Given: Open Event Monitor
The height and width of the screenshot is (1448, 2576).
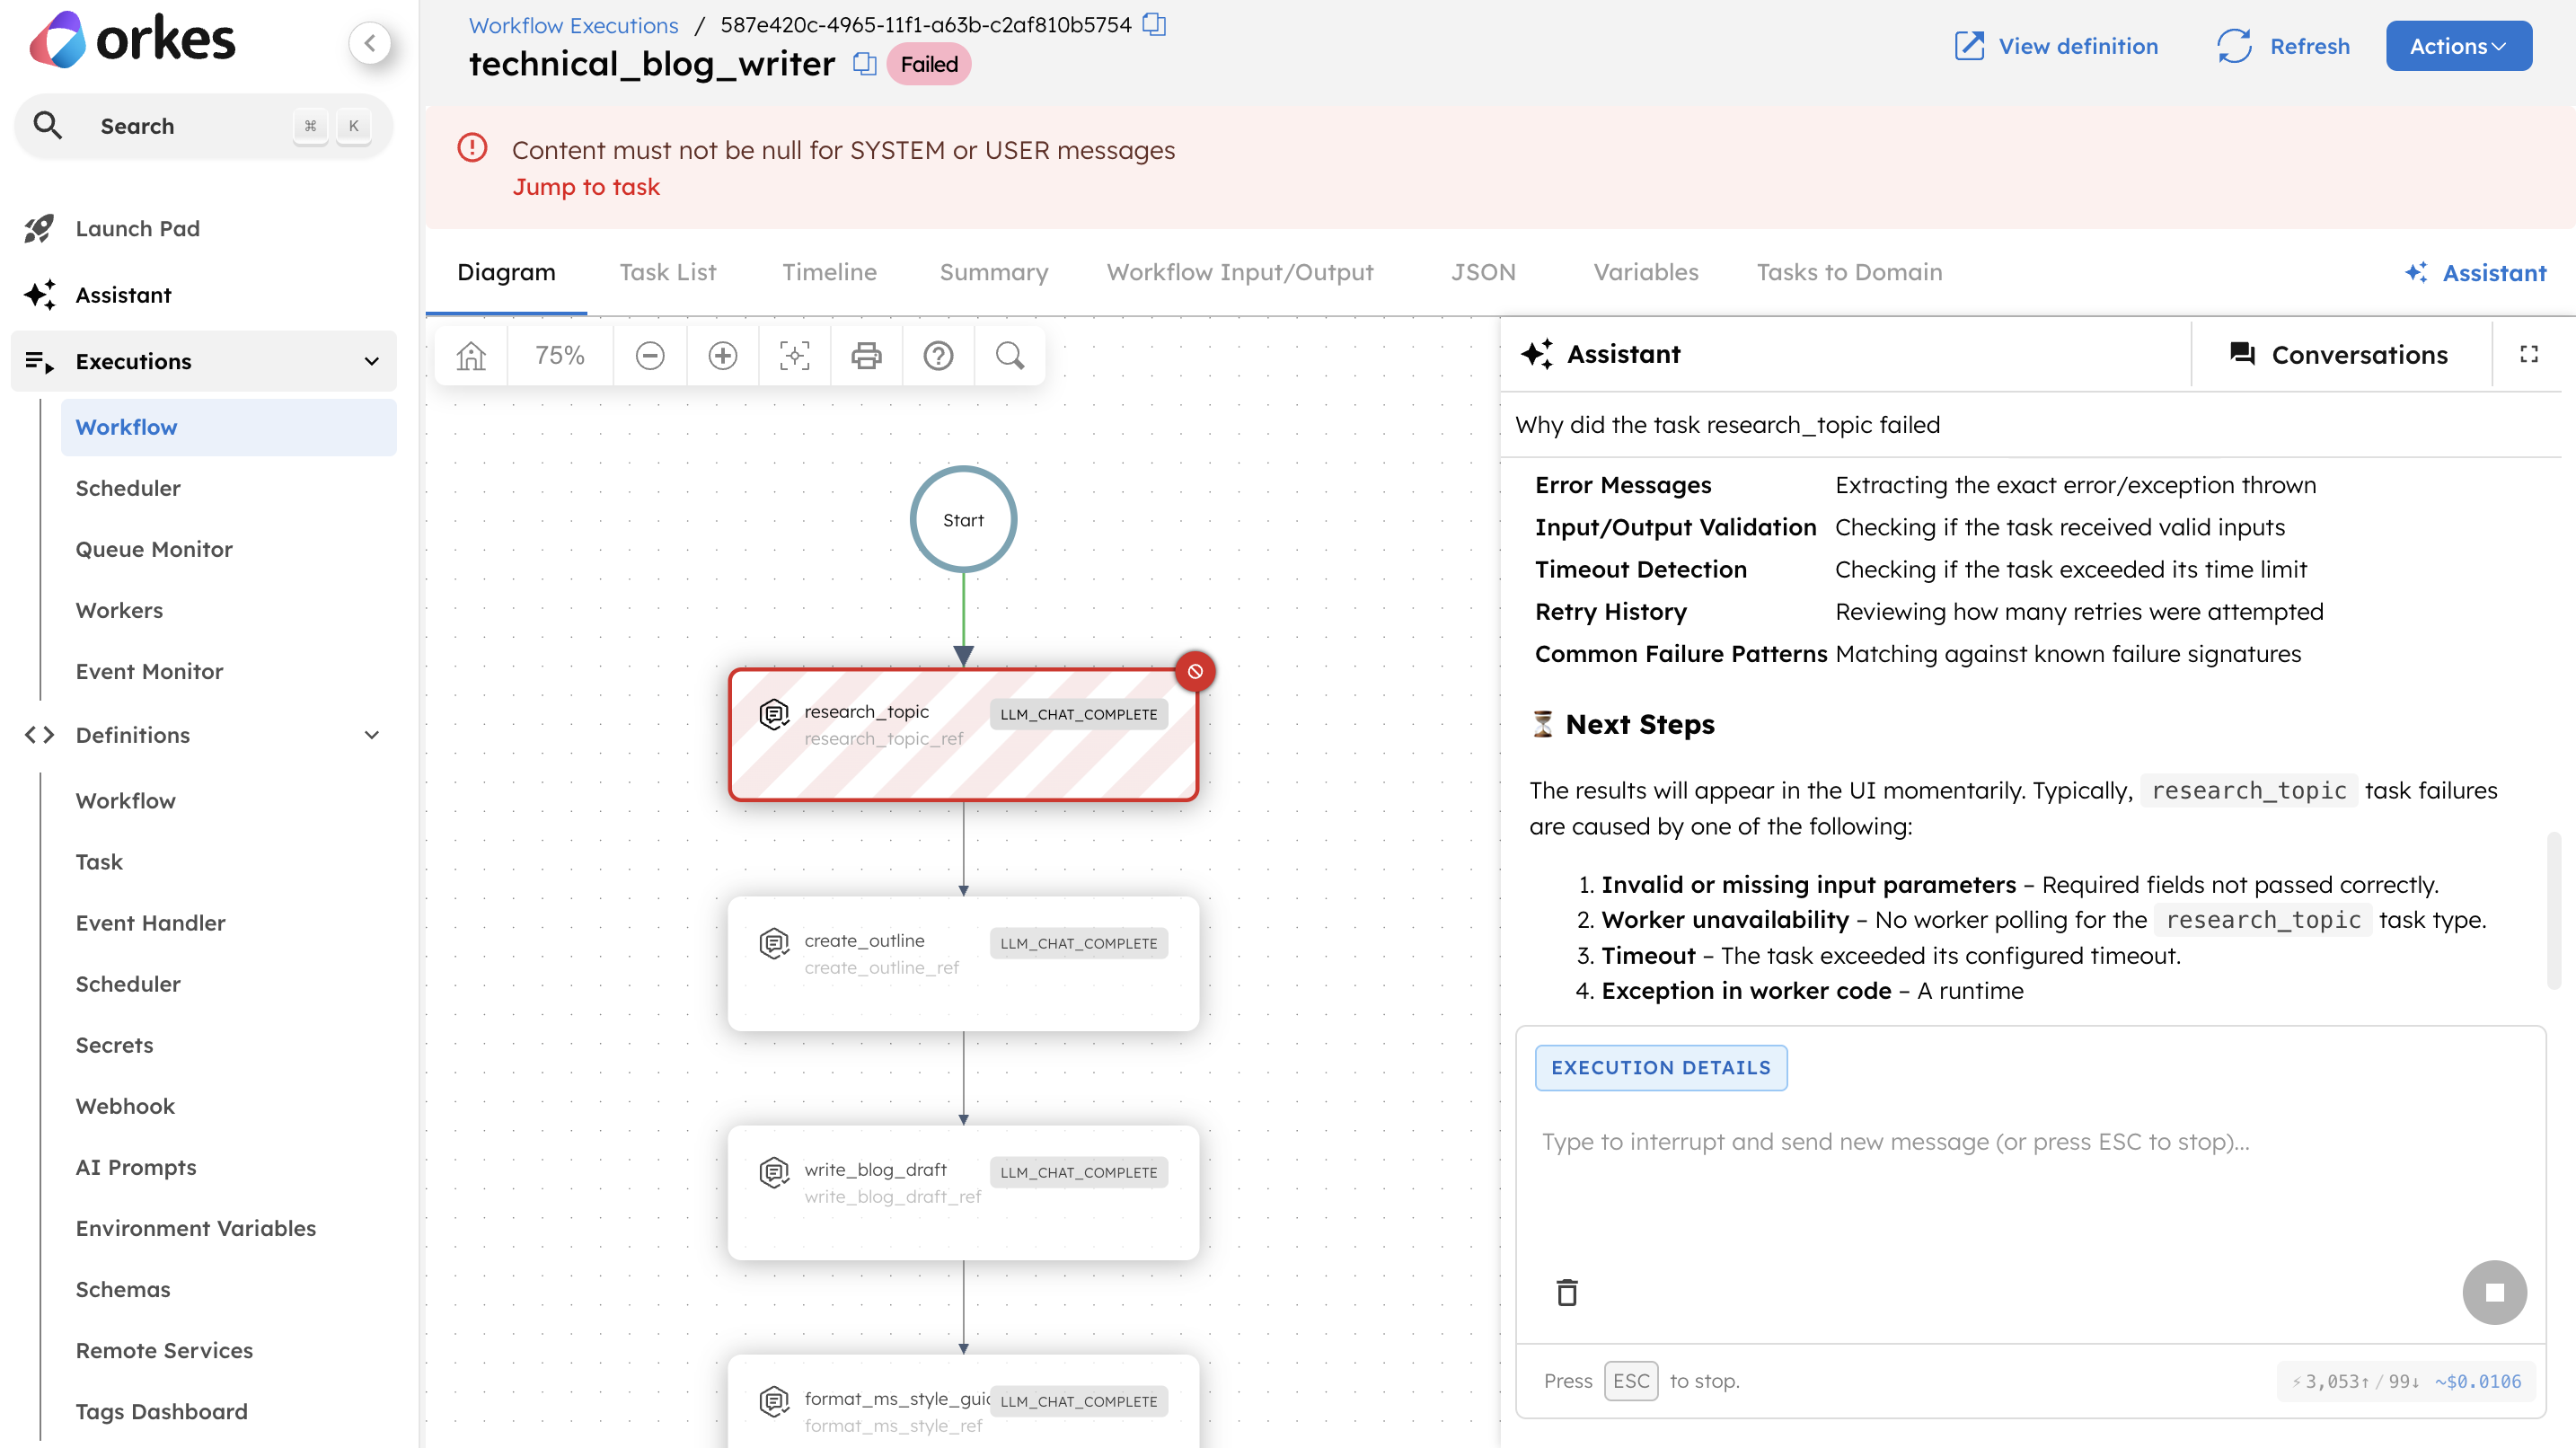Looking at the screenshot, I should click(149, 671).
